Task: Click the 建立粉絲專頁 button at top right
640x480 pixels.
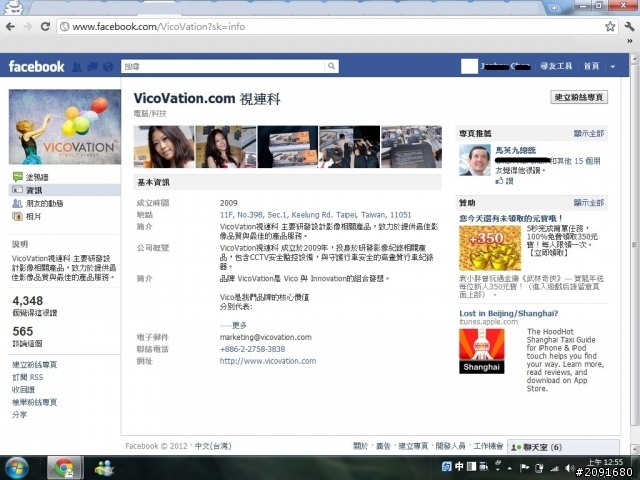Action: [x=579, y=97]
